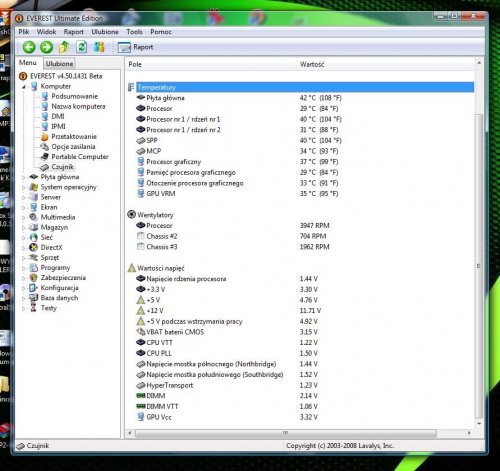Viewport: 500px width, 471px height.
Task: Expand the DirectX node
Action: (24, 248)
